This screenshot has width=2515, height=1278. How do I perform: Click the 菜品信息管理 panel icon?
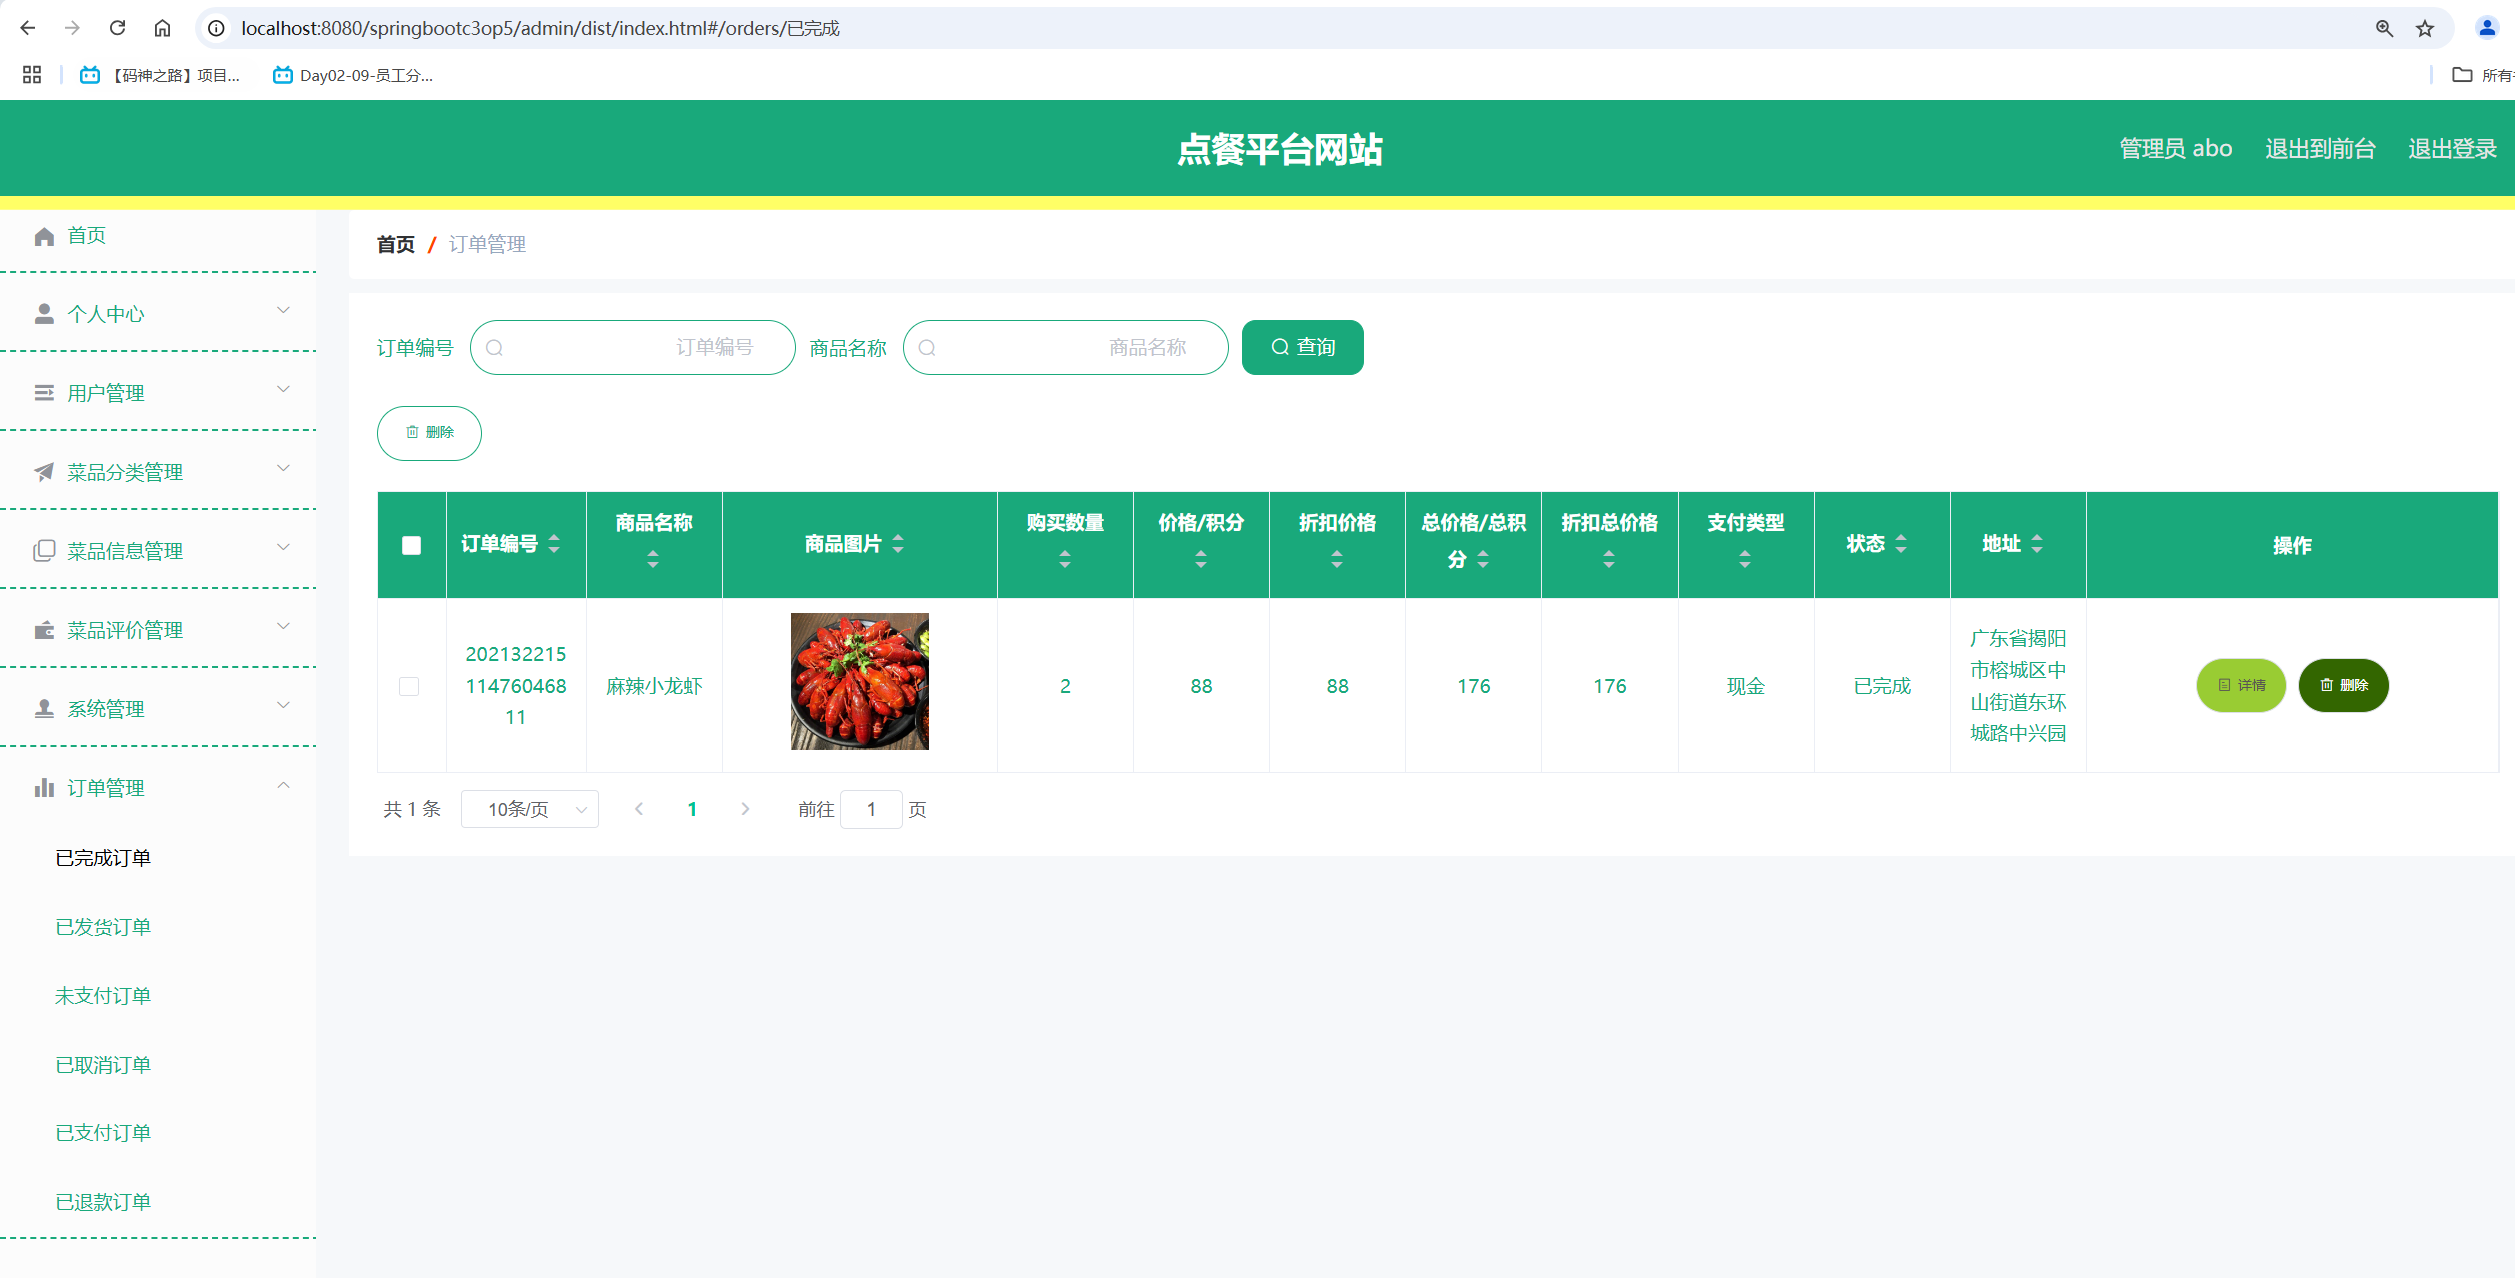click(44, 550)
